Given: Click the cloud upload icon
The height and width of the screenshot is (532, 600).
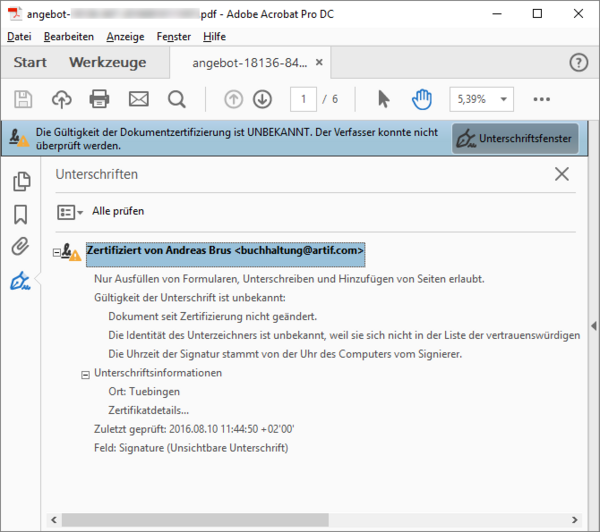Looking at the screenshot, I should click(x=62, y=100).
